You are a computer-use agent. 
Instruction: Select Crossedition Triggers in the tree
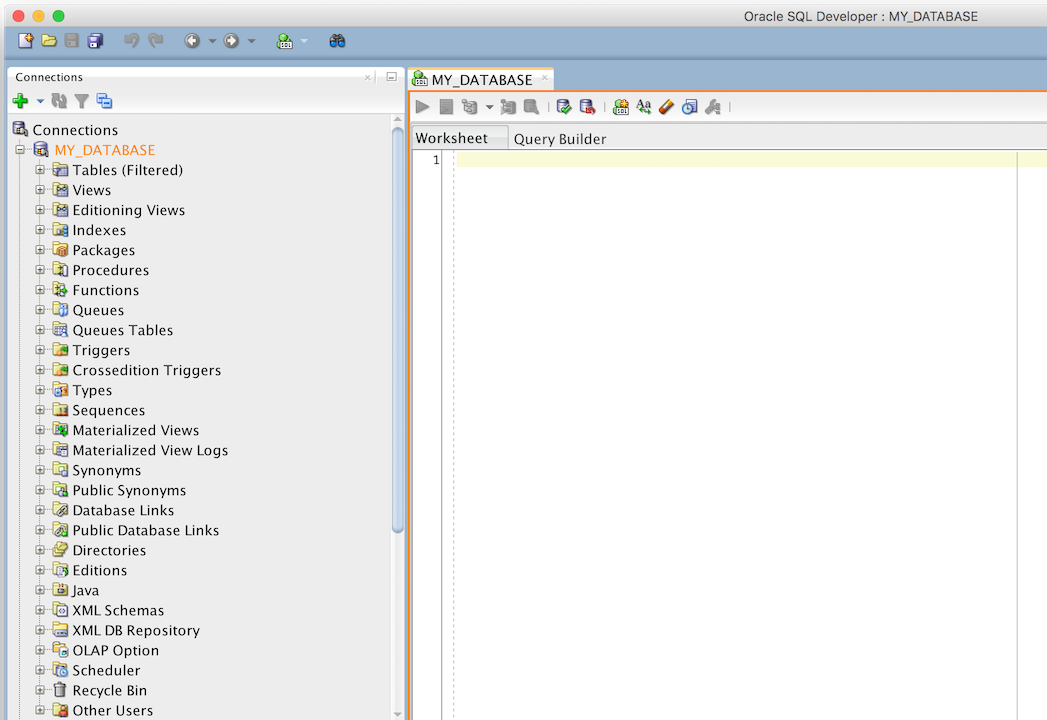pos(146,370)
